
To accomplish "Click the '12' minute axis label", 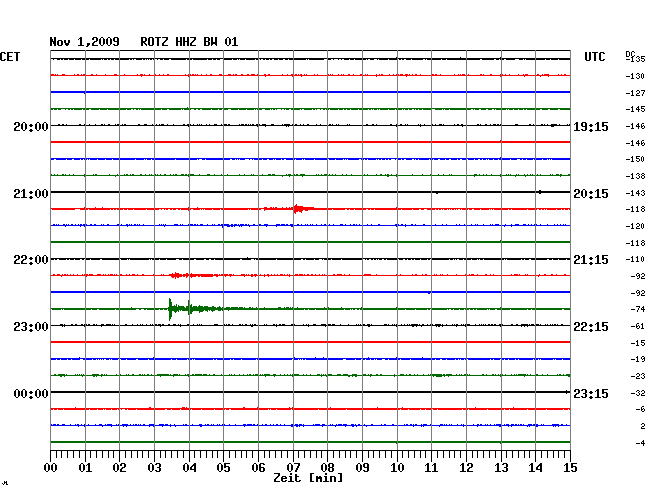I will (466, 467).
